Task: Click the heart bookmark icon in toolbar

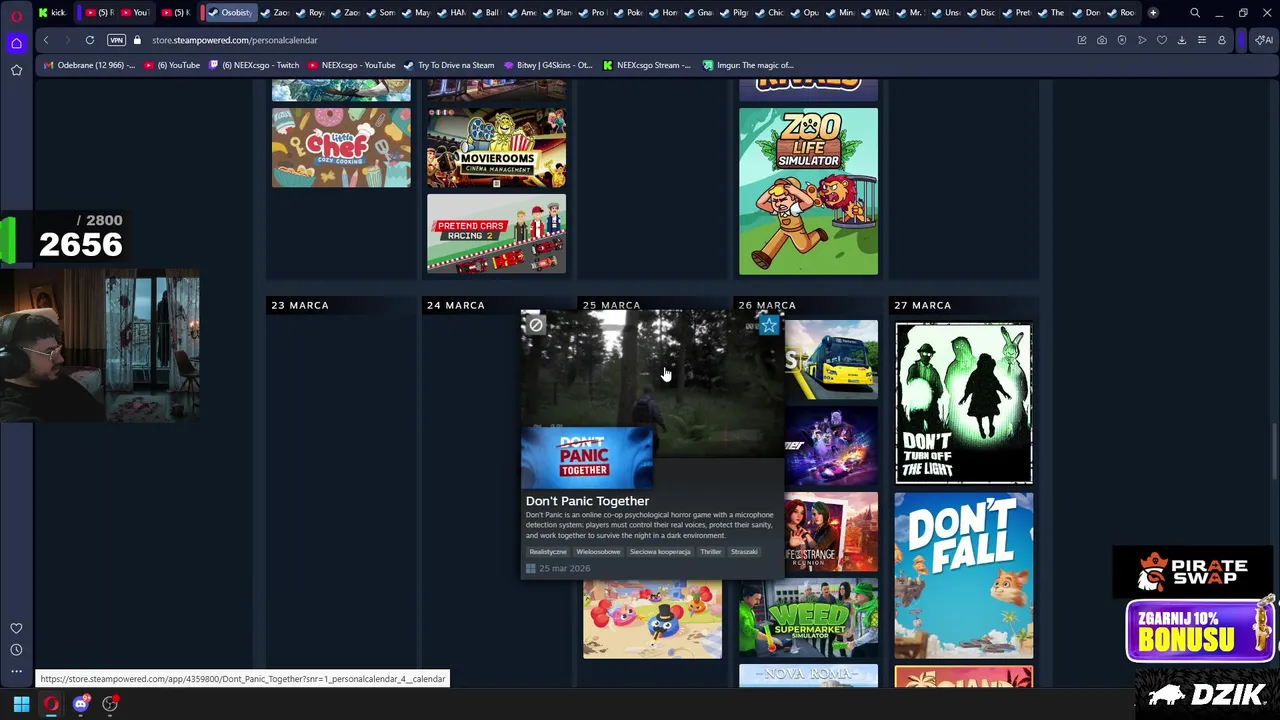Action: [x=1162, y=40]
